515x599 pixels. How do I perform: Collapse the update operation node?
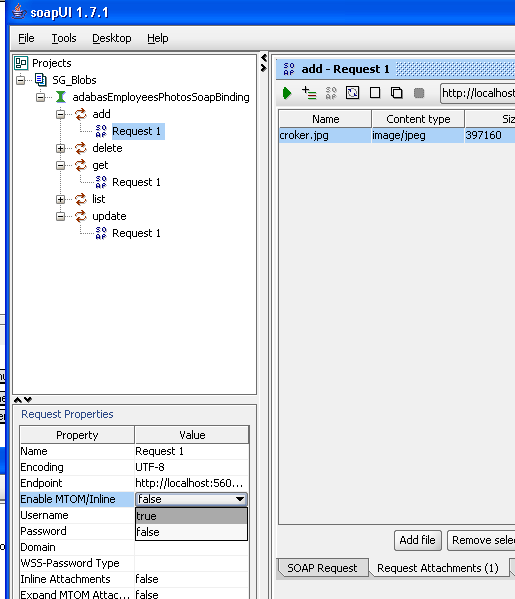point(60,217)
